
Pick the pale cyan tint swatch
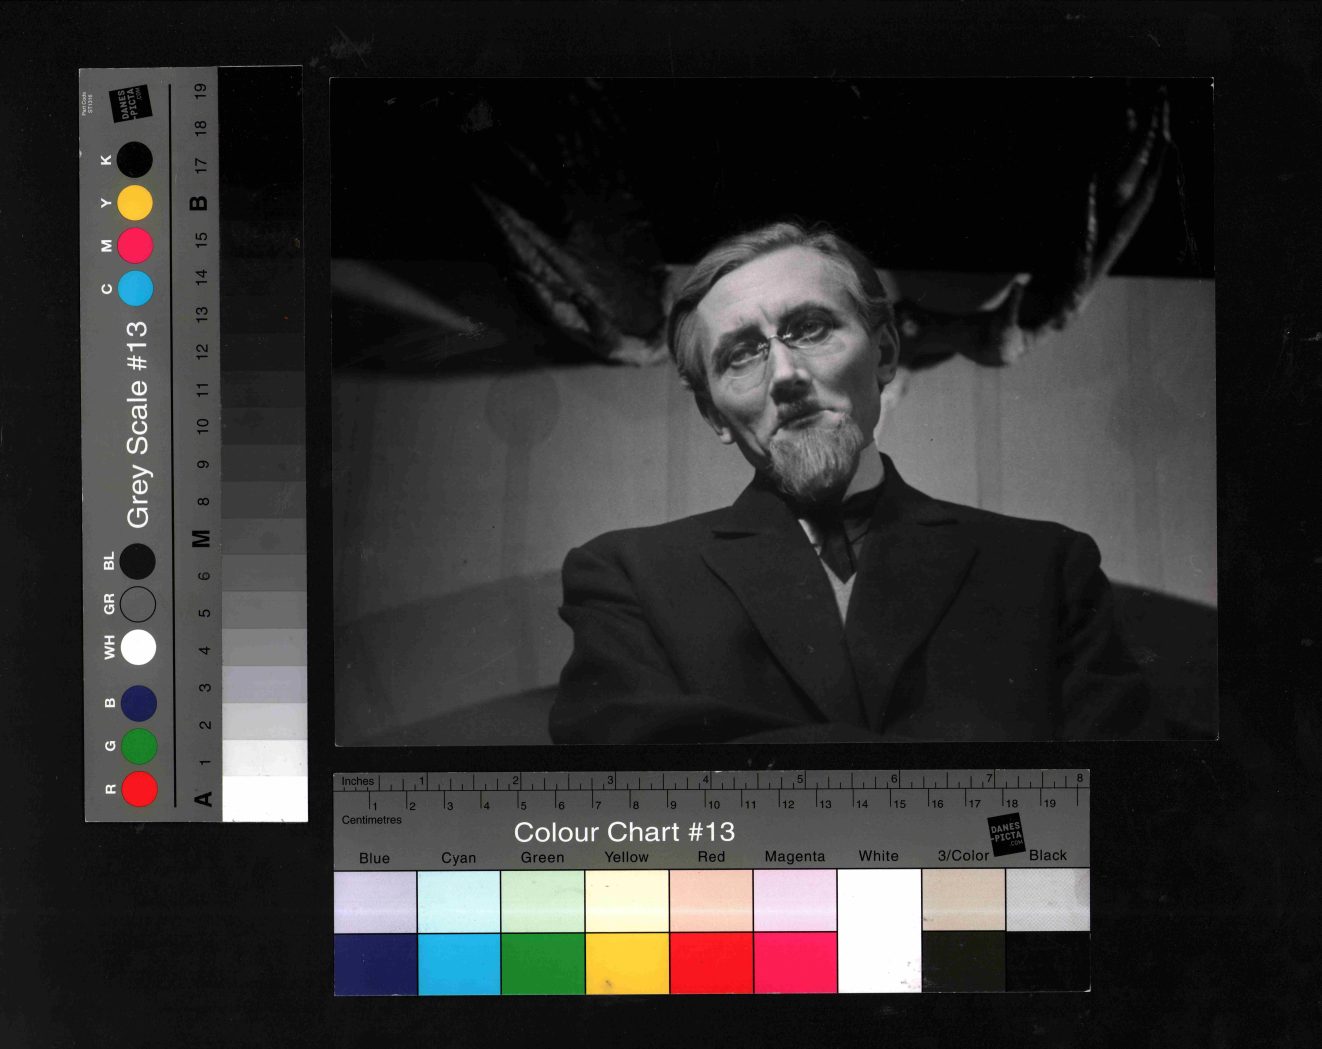[x=459, y=901]
